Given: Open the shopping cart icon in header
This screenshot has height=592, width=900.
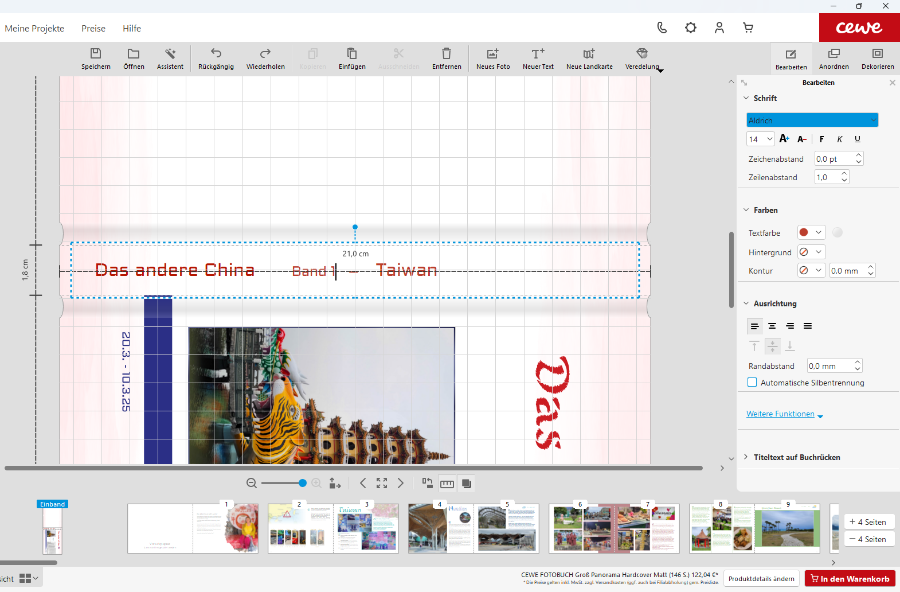Looking at the screenshot, I should [x=747, y=28].
